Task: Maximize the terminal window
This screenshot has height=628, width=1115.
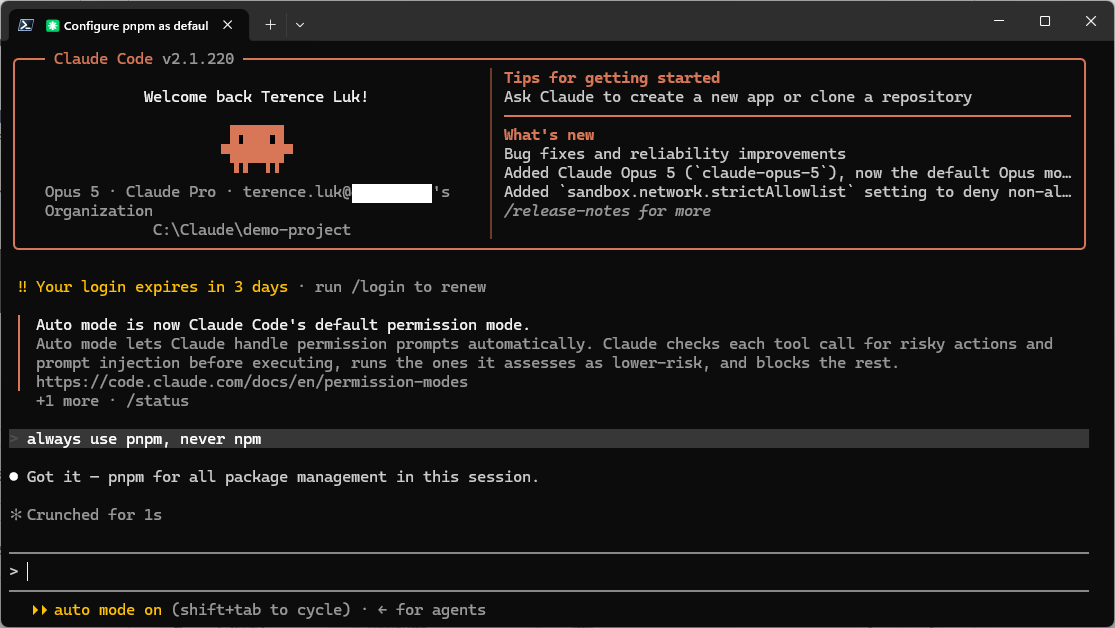Action: click(x=1045, y=21)
